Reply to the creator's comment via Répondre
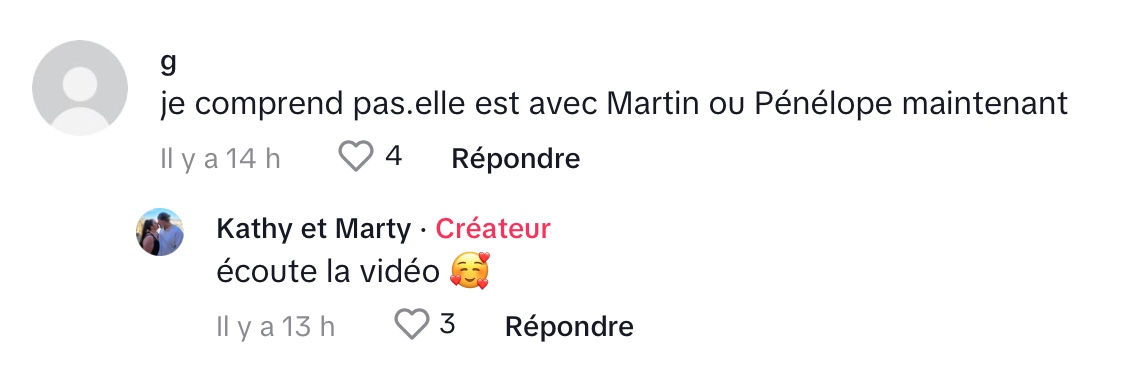Screen dimensions: 1136x372 [x=569, y=326]
